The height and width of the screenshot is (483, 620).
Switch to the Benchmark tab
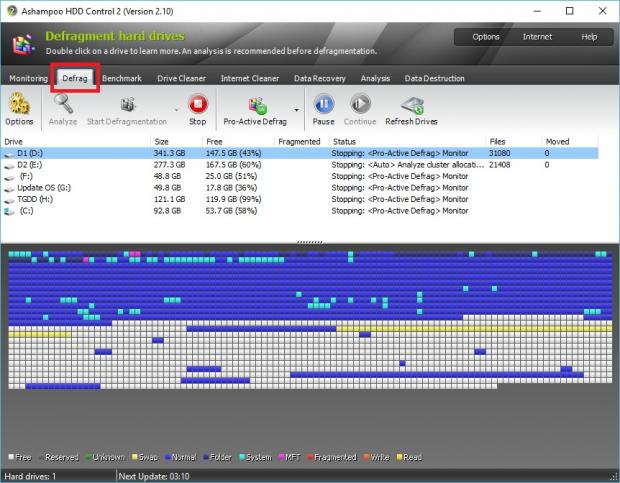pyautogui.click(x=121, y=78)
